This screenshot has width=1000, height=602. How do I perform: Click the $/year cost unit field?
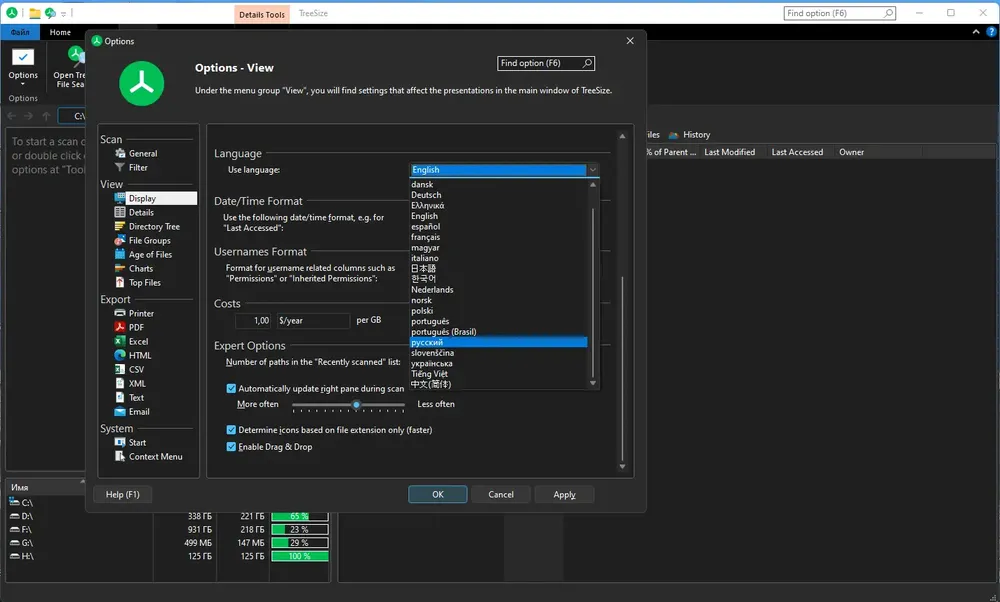(x=313, y=321)
